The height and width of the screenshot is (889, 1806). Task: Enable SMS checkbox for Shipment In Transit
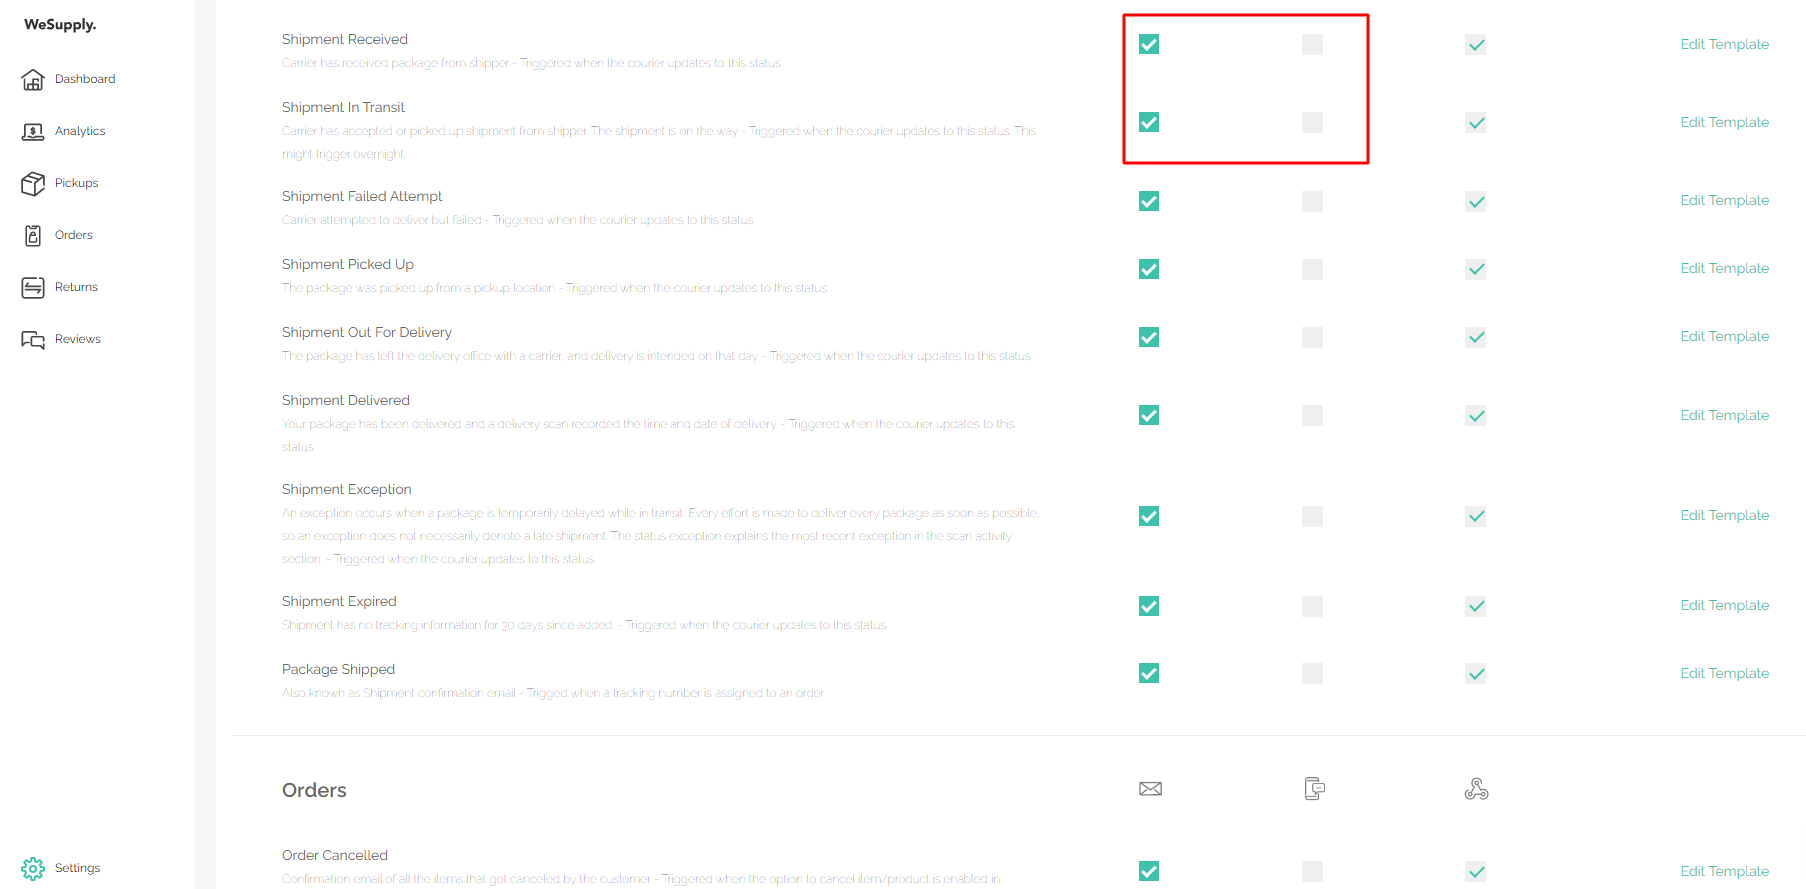click(1312, 122)
